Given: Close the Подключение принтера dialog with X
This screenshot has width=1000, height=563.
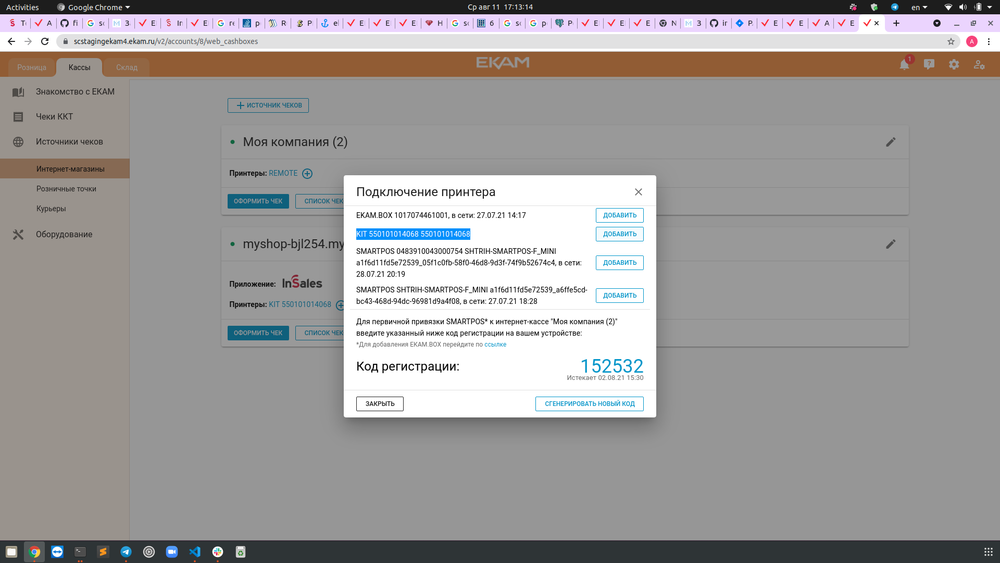Looking at the screenshot, I should (638, 191).
